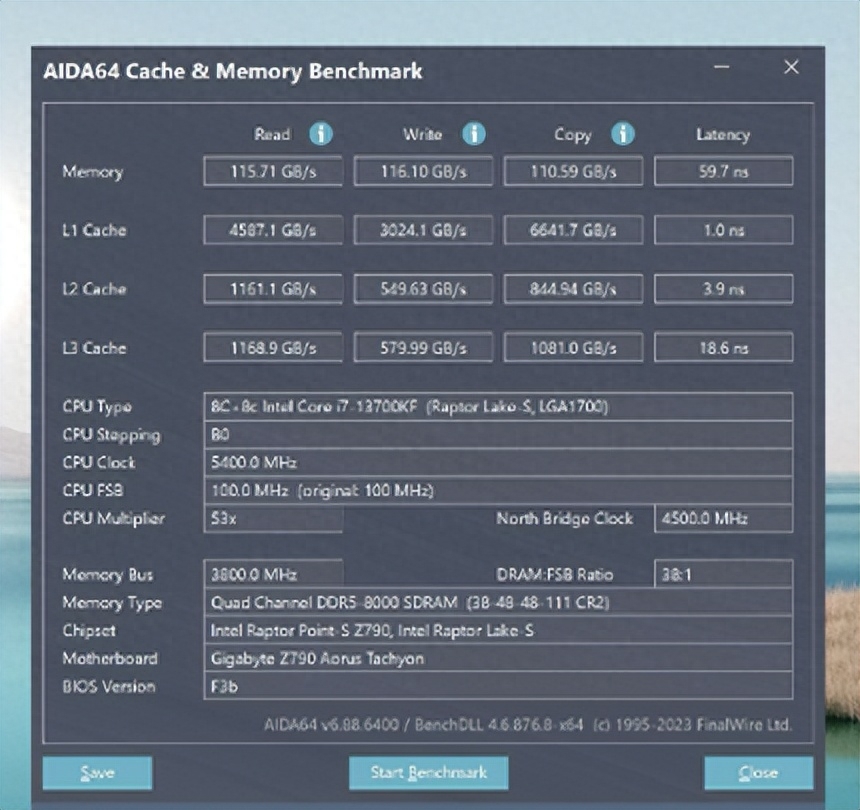Start the cache and memory benchmark
The width and height of the screenshot is (860, 810).
[x=428, y=773]
